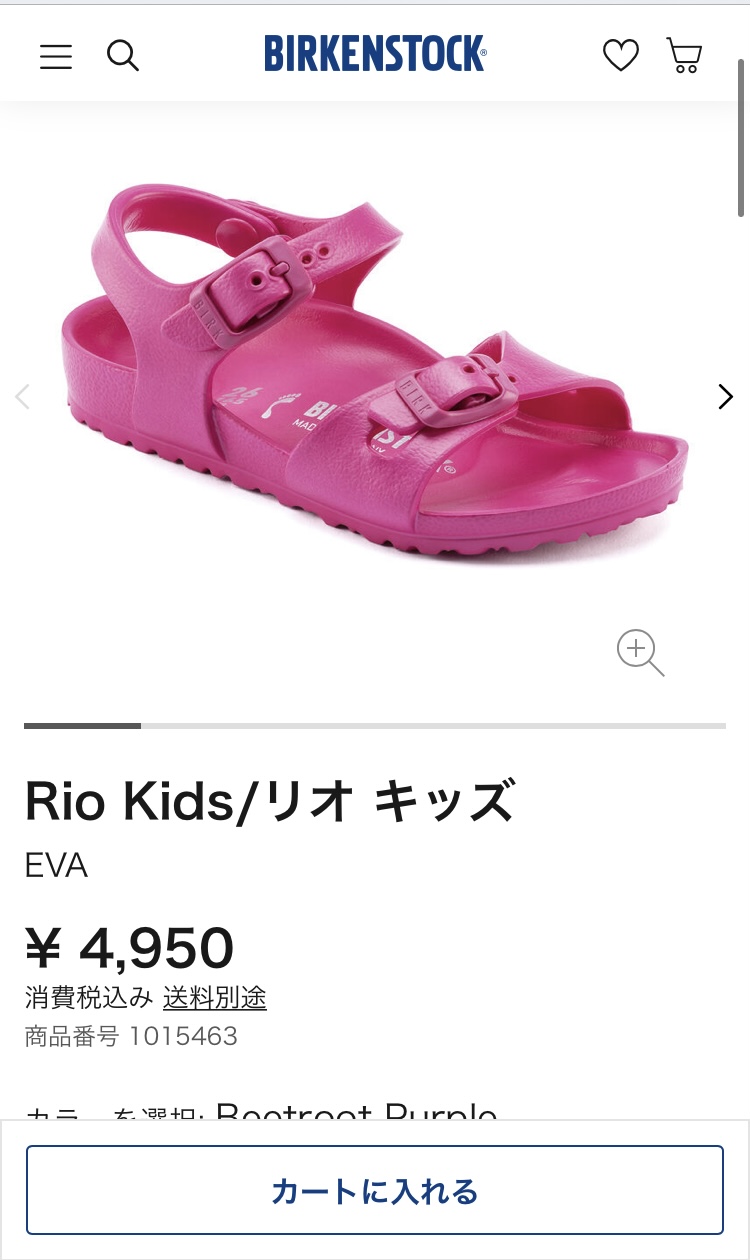Open the wishlist heart icon
Screen dimensions: 750x1260
coord(621,55)
